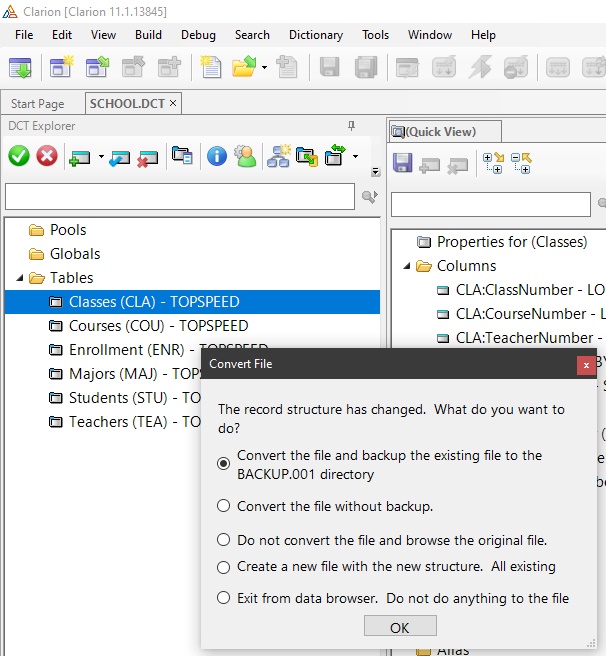
Task: Click the user icon in DCT Explorer toolbar
Action: 244,156
